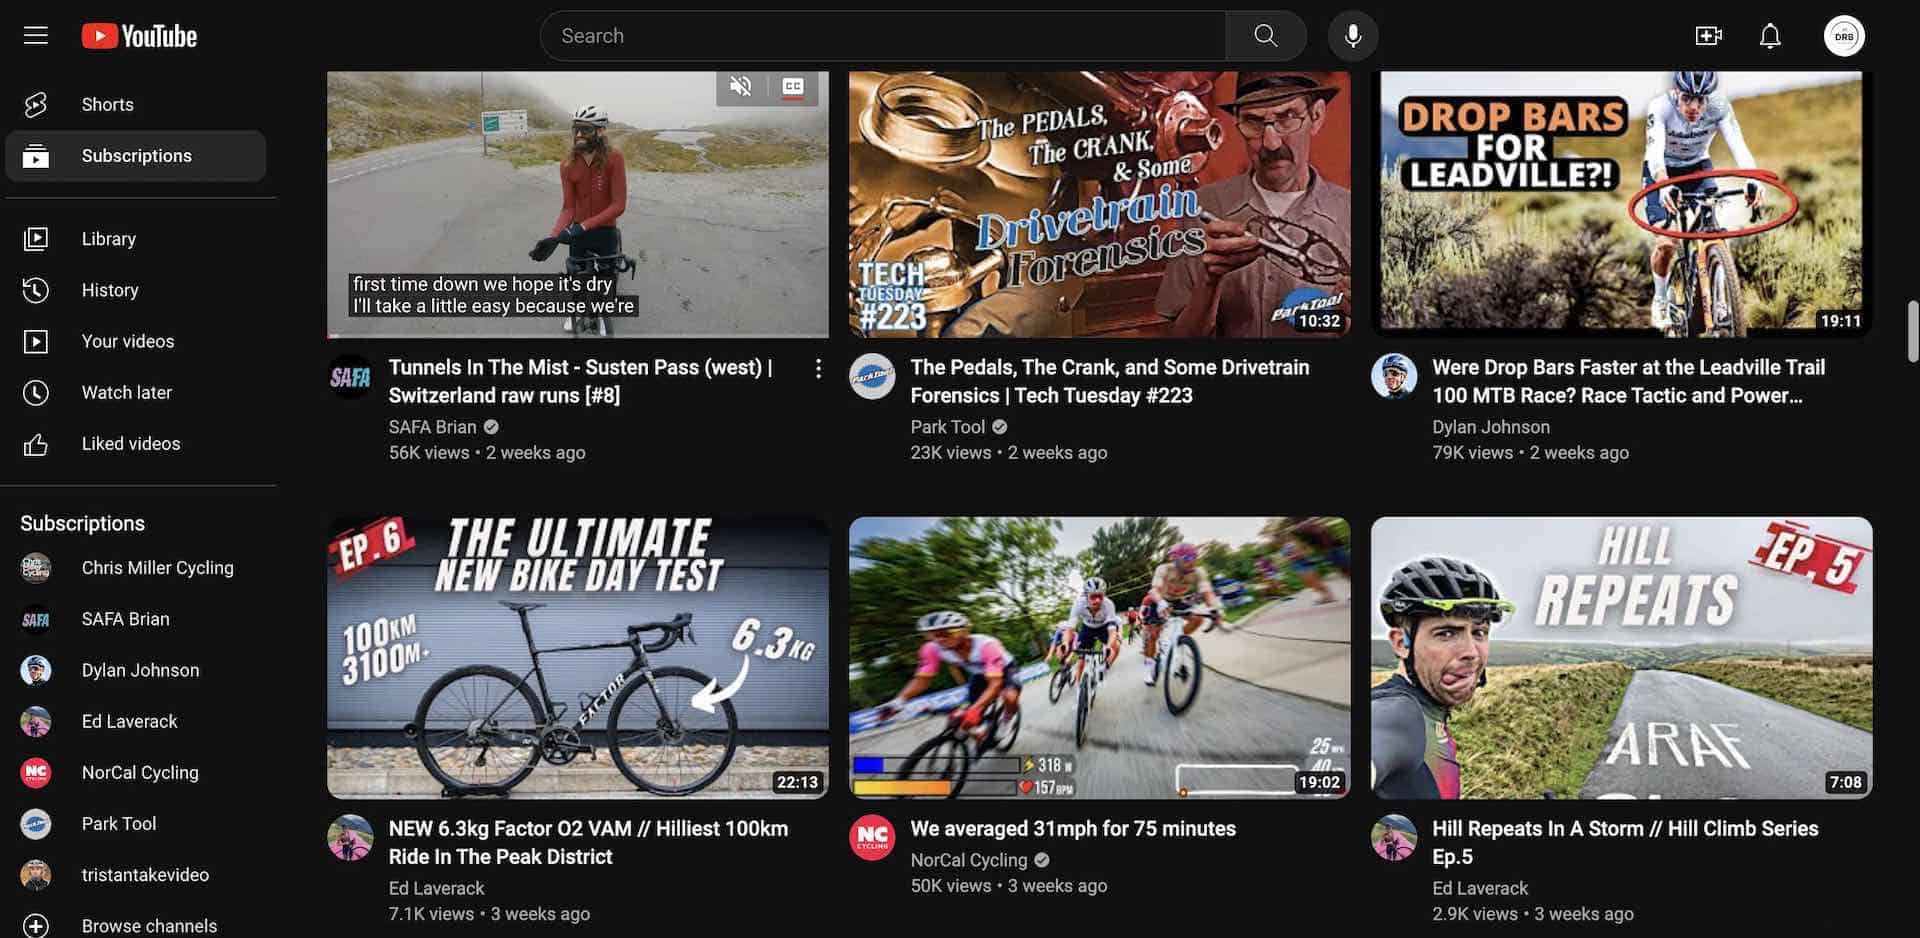This screenshot has height=938, width=1920.
Task: Open the NorCal Cycling channel from subscriptions
Action: click(x=140, y=771)
